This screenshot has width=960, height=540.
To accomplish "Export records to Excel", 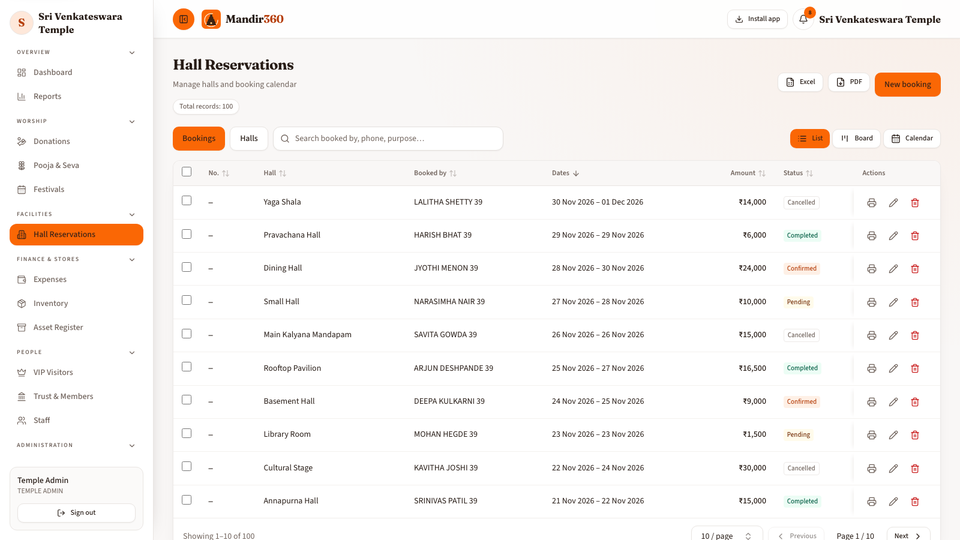I will point(800,82).
